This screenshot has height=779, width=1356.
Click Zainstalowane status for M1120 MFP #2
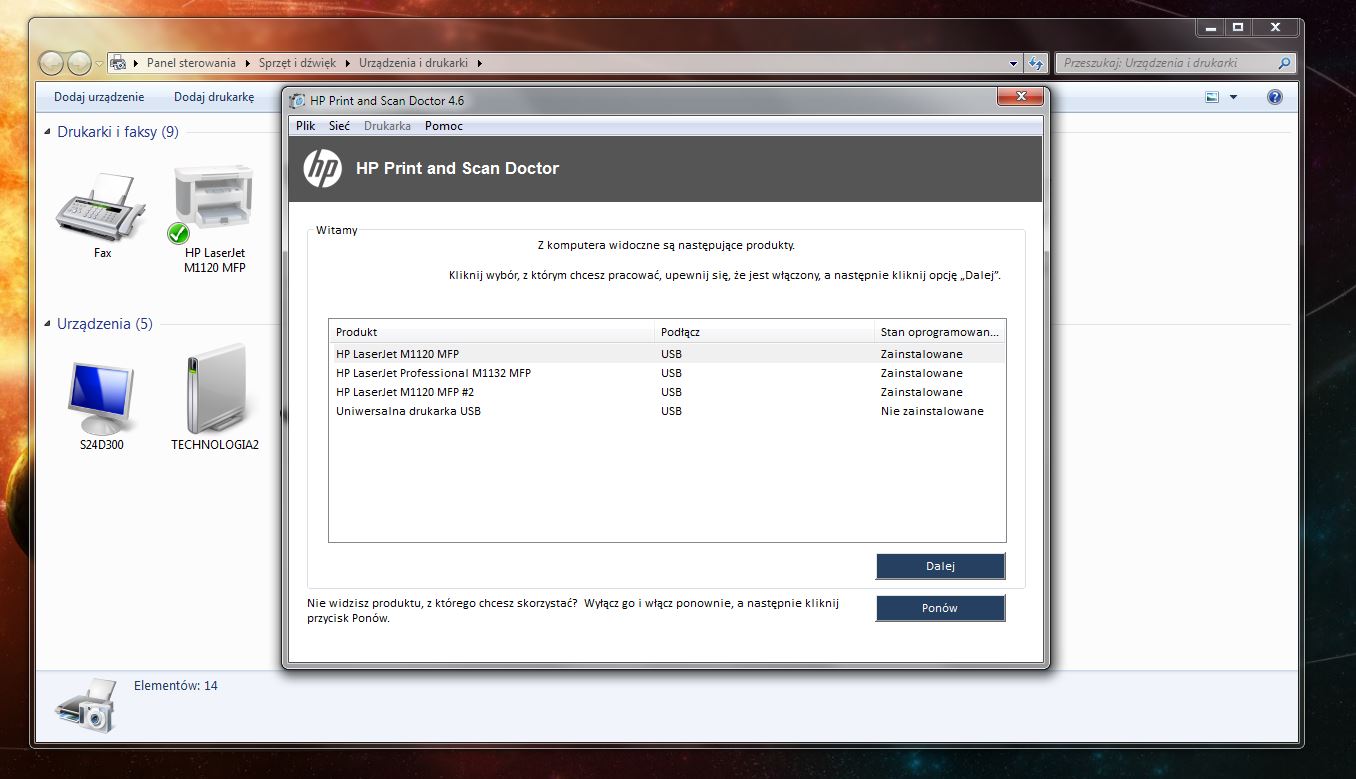(921, 392)
